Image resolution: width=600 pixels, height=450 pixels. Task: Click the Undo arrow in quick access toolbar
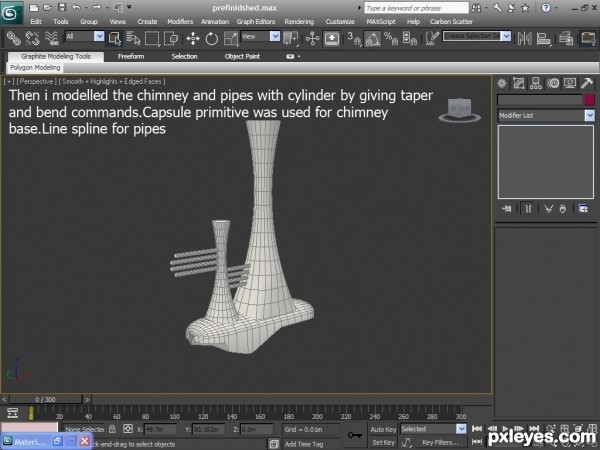(76, 7)
